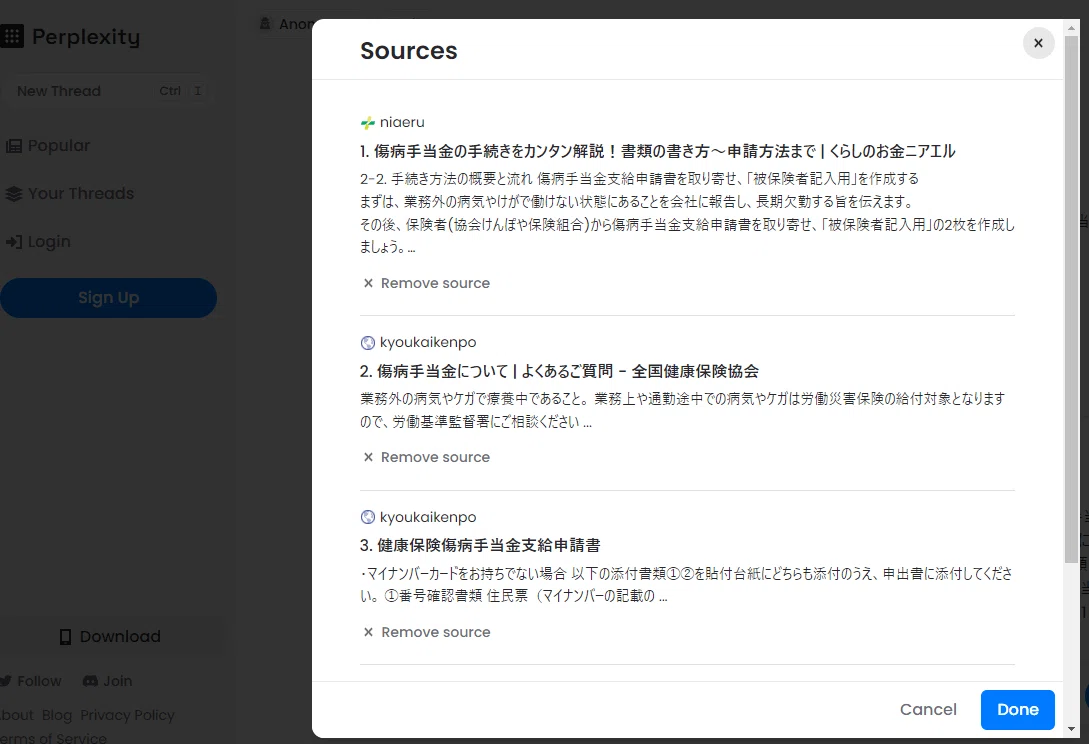Click the X icon beside source 2's Remove source

pos(368,457)
